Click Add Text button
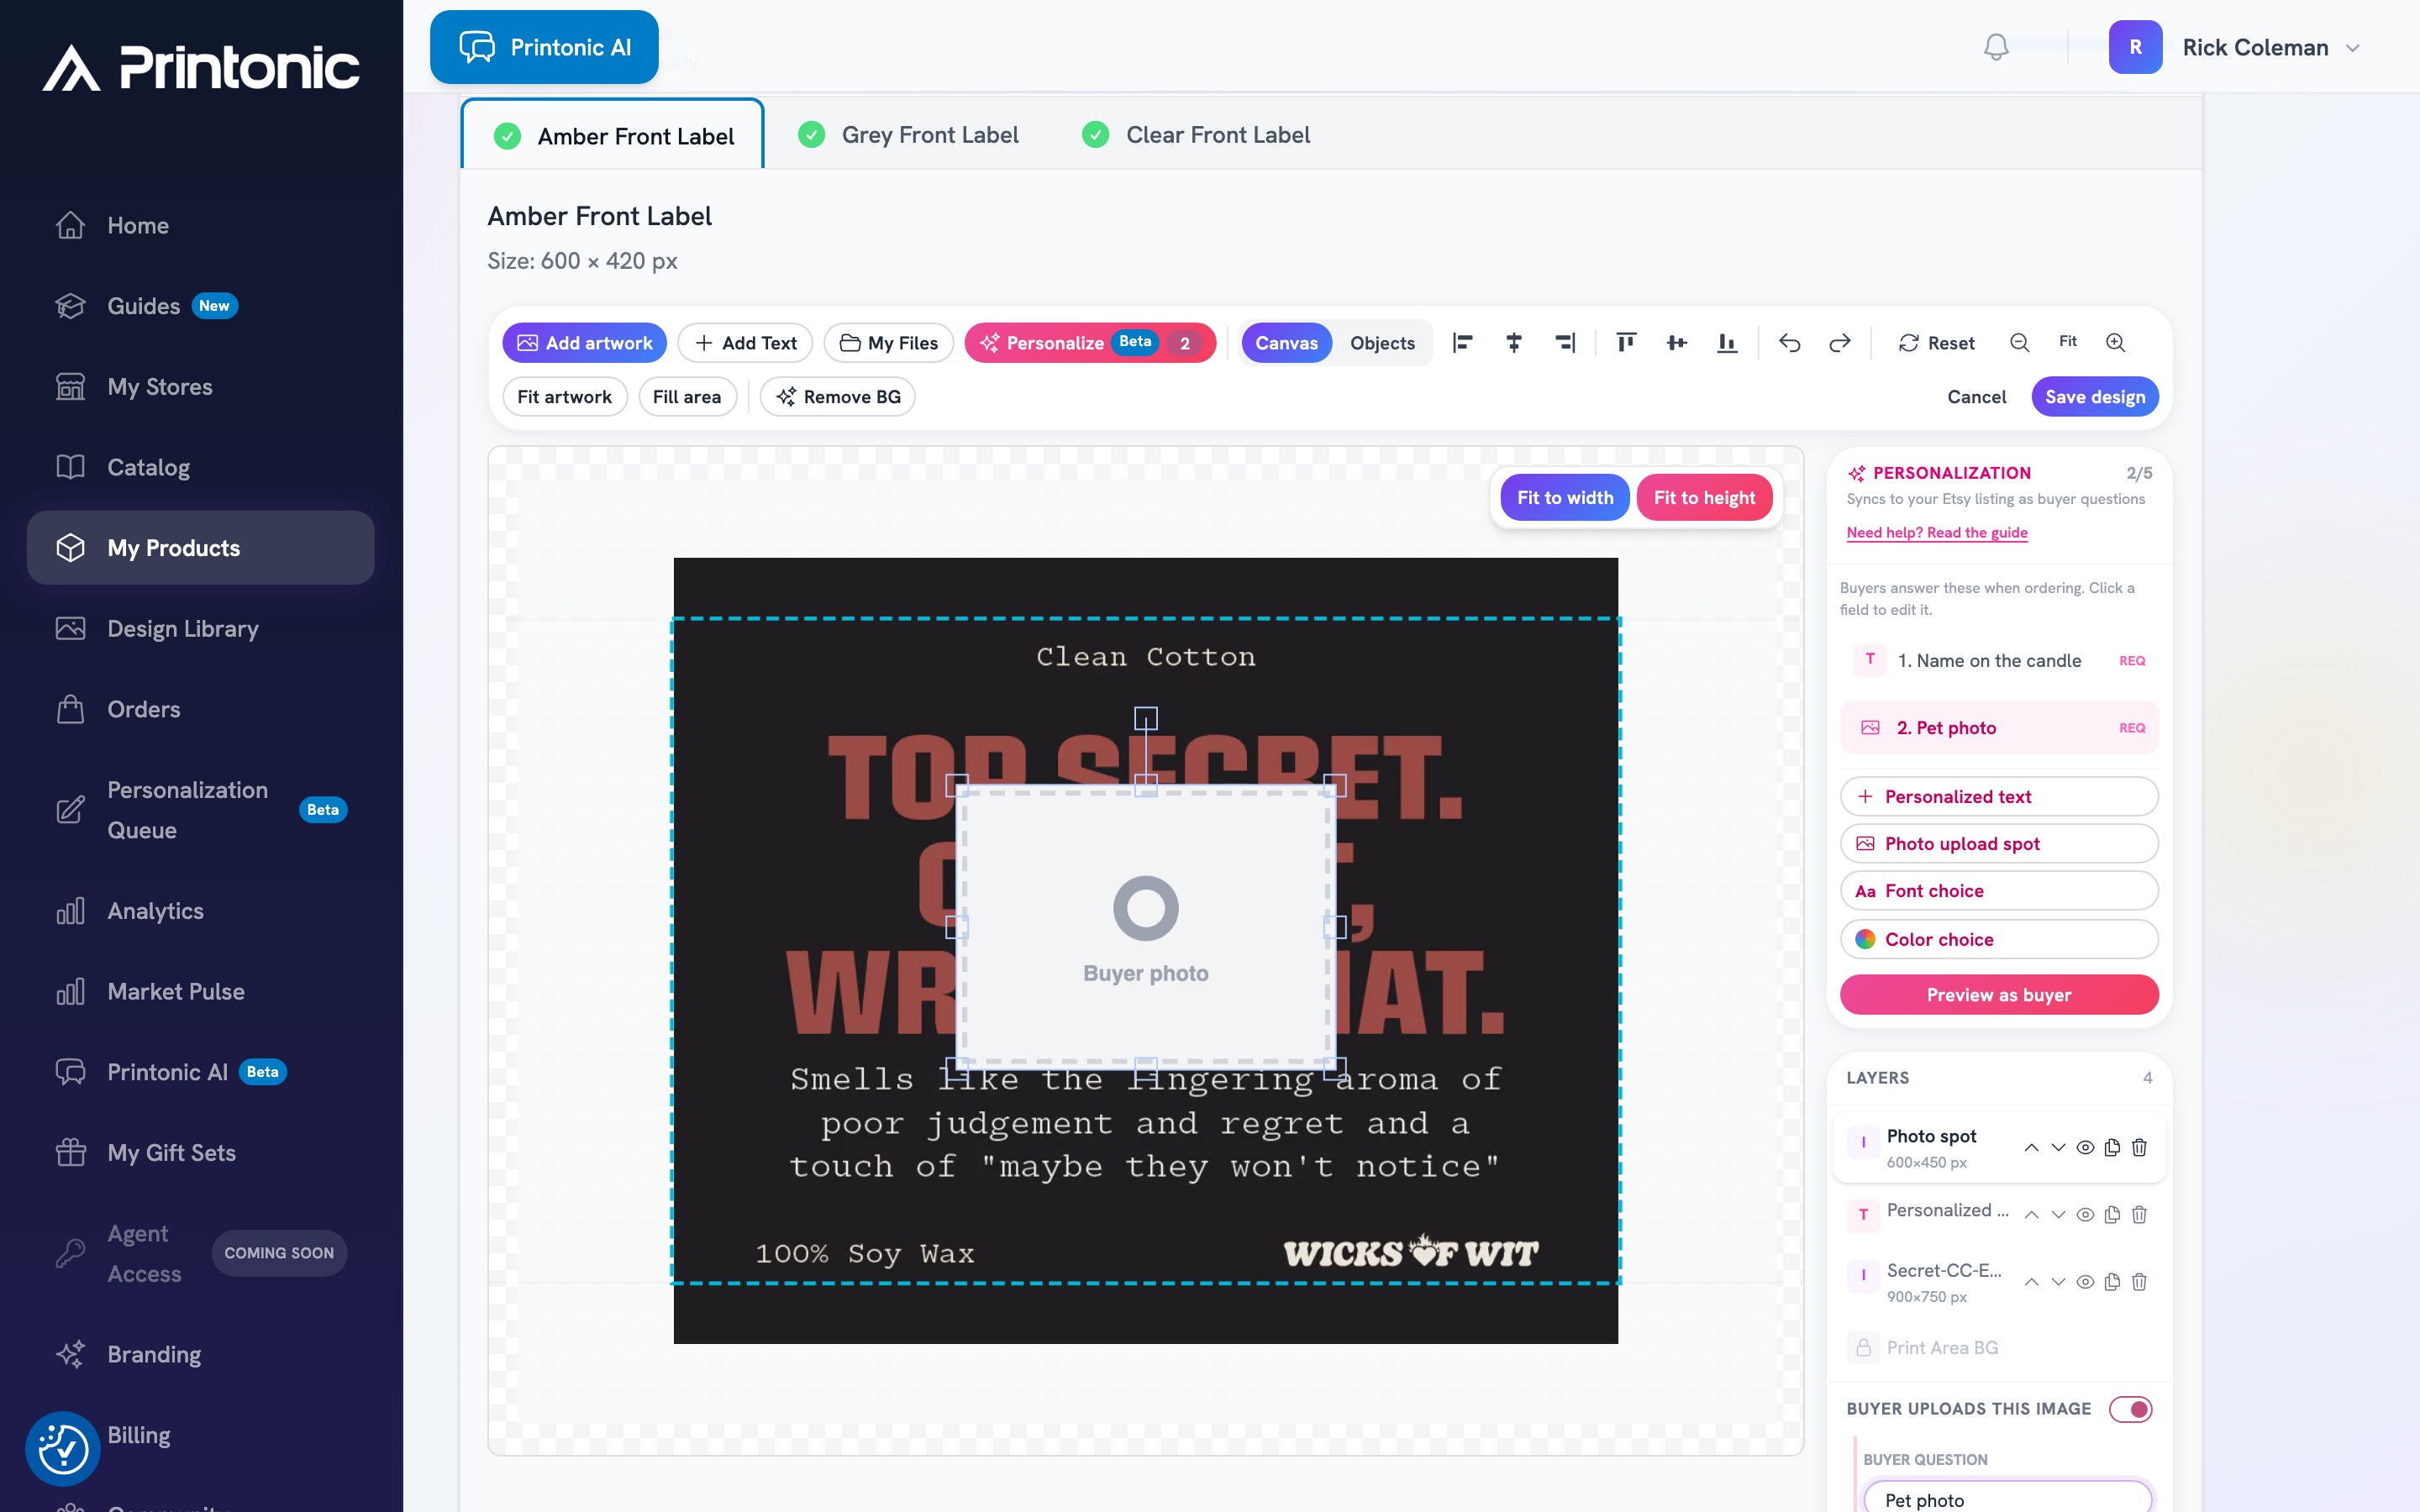This screenshot has width=2420, height=1512. pos(745,343)
